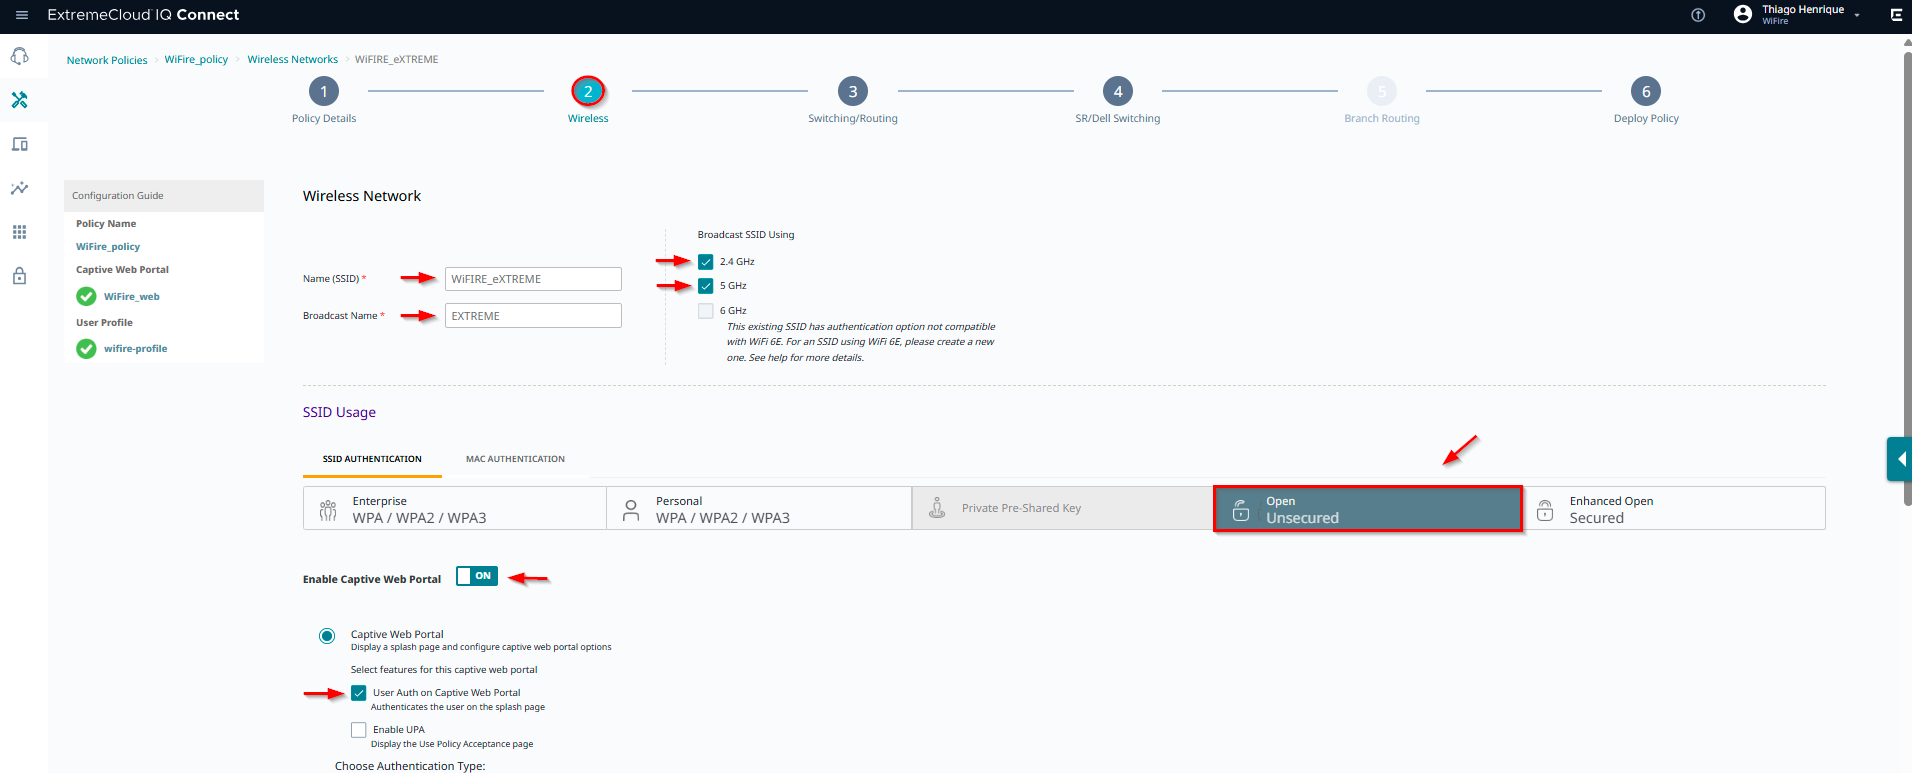Expand the right side panel arrow tab
This screenshot has height=773, width=1912.
(x=1899, y=460)
